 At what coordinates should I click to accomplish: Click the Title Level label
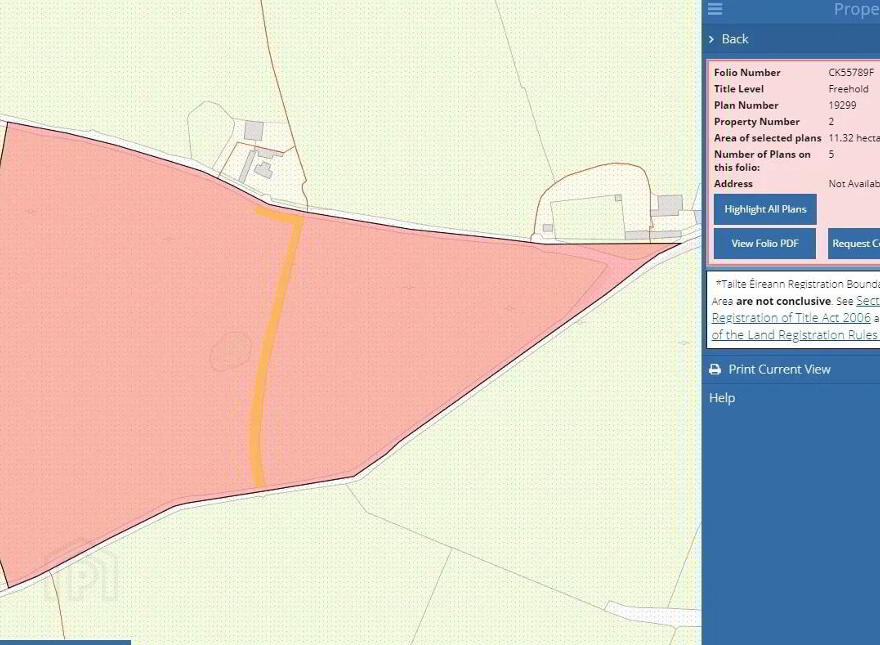click(739, 89)
